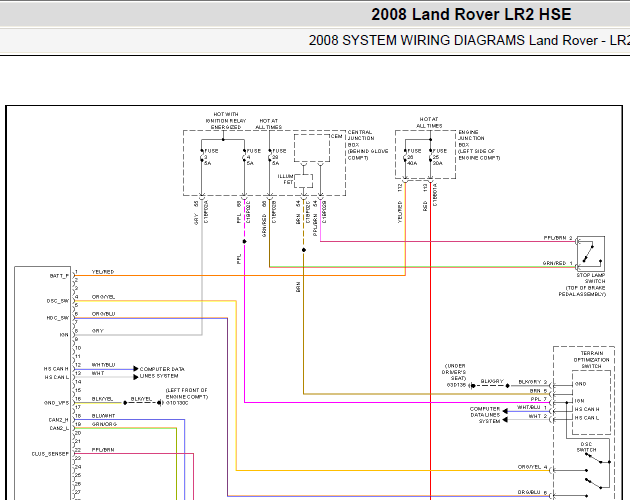Select the 'BATT_P' pin label
Viewport: 630px width, 500px height.
(x=59, y=276)
